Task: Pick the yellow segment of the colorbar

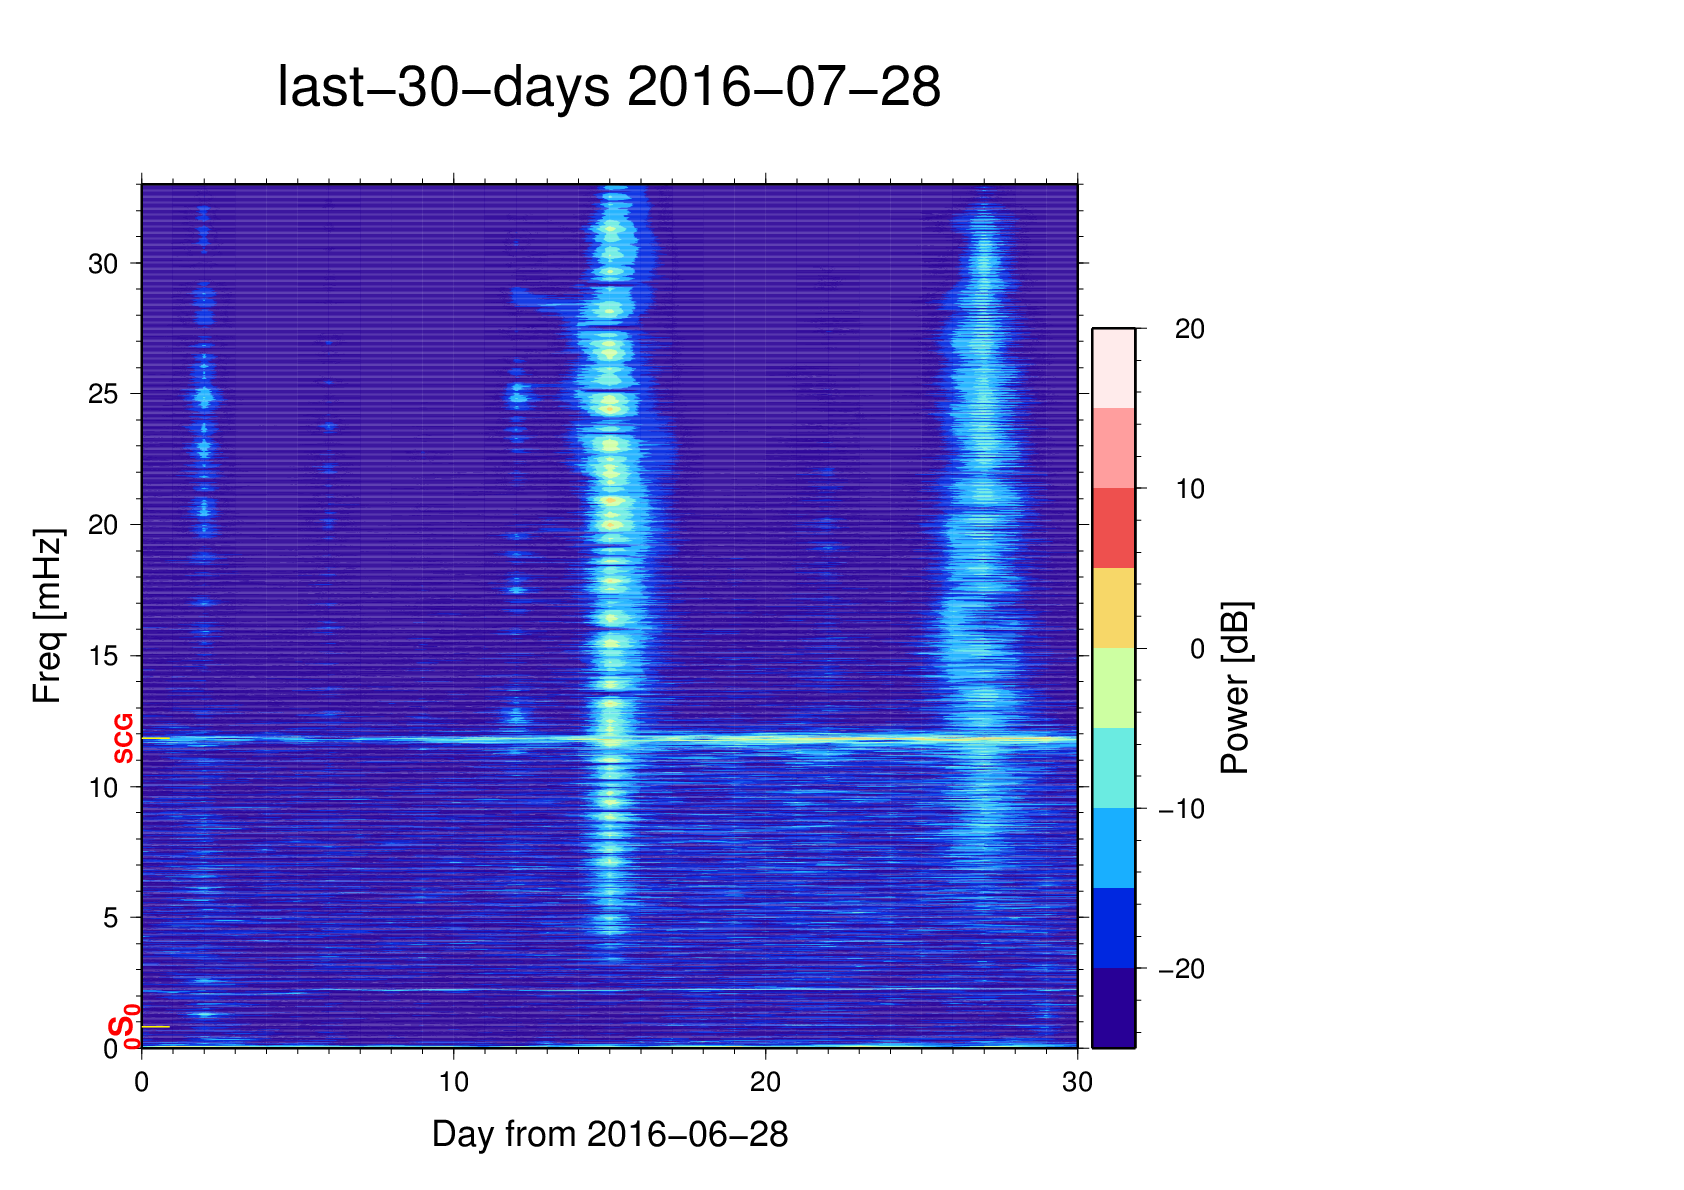Action: (1113, 608)
